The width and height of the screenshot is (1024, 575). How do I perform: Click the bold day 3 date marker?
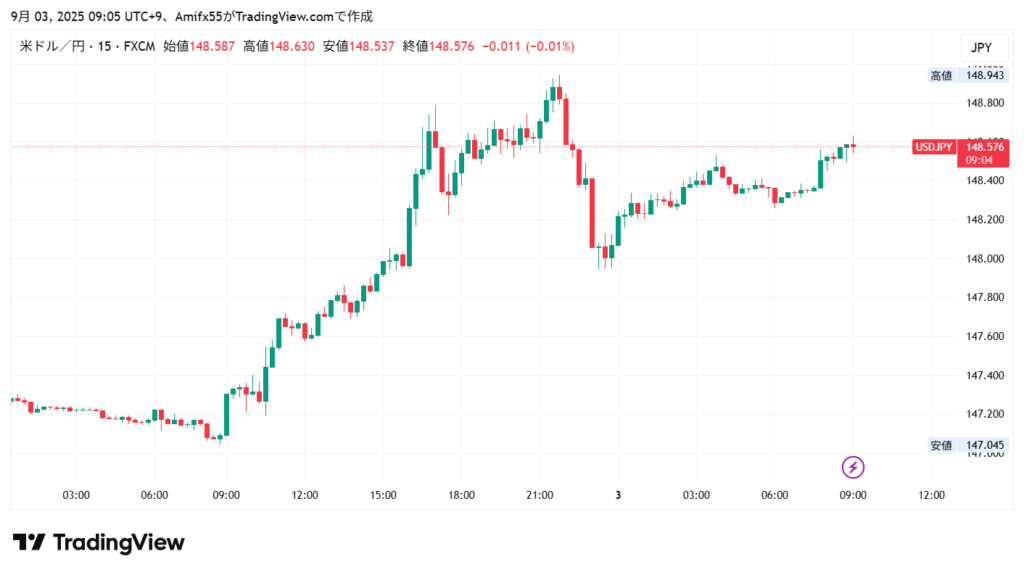tap(618, 495)
